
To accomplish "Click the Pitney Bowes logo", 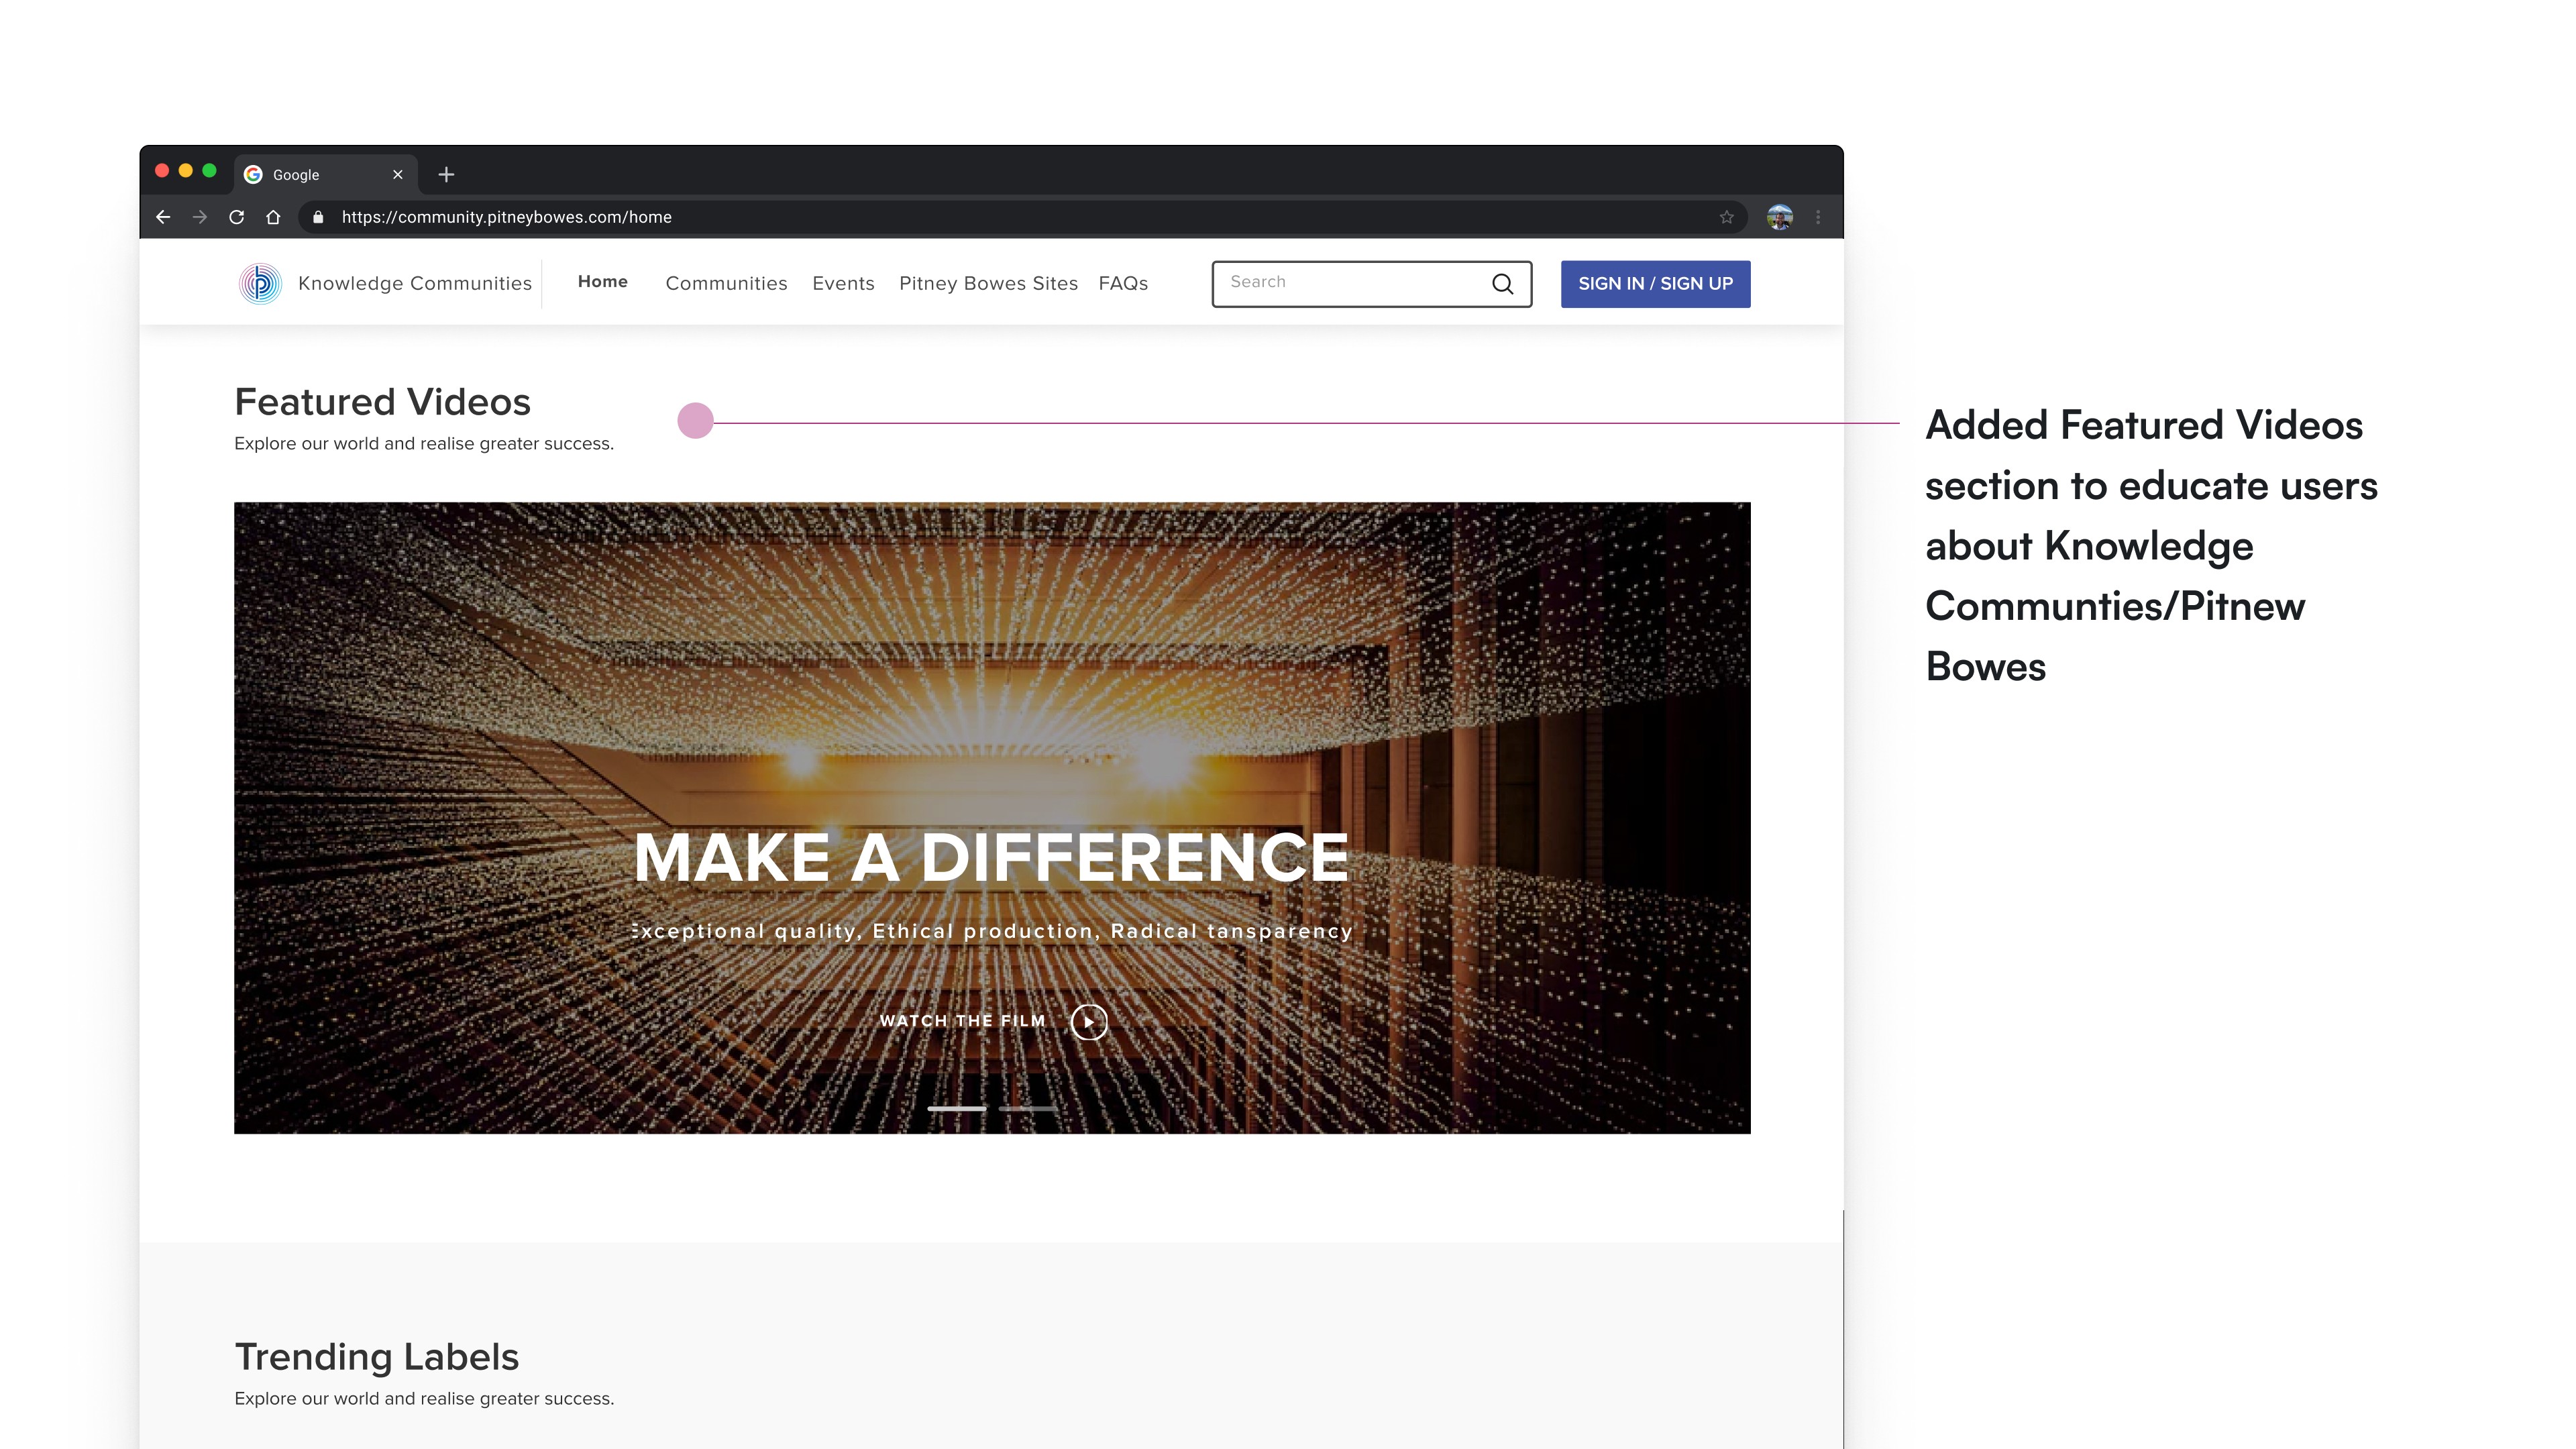I will point(260,284).
